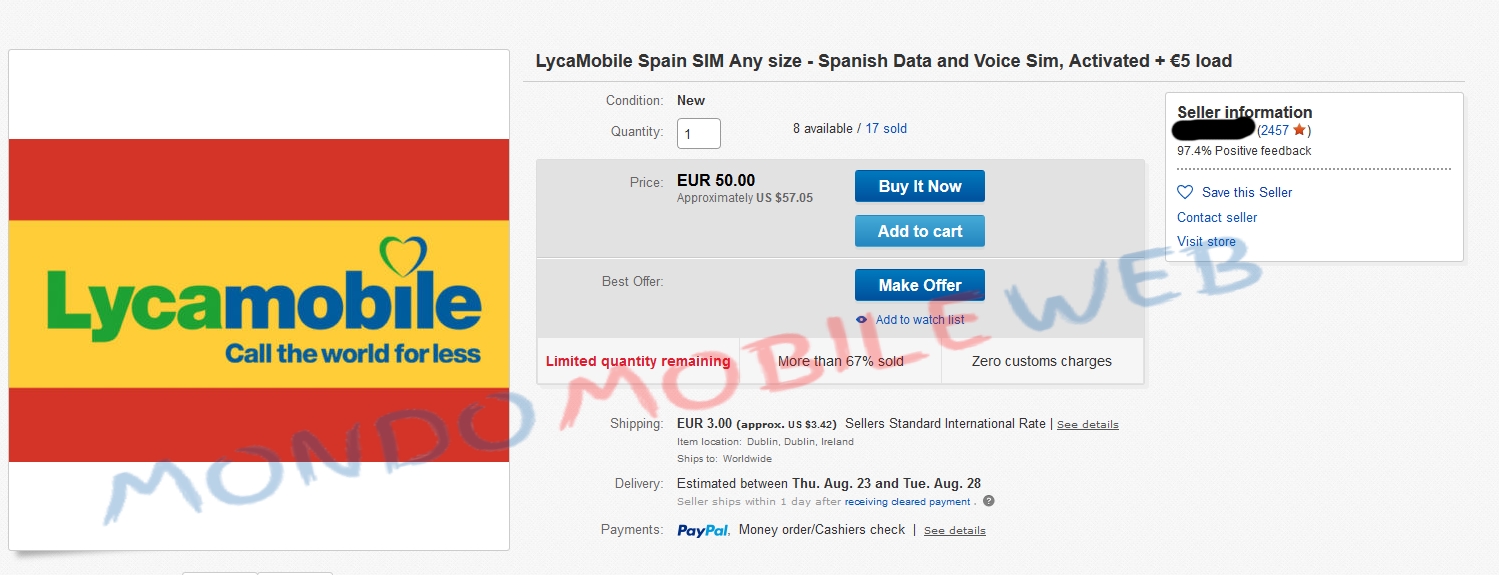Click the receiving cleared payment link

(907, 501)
